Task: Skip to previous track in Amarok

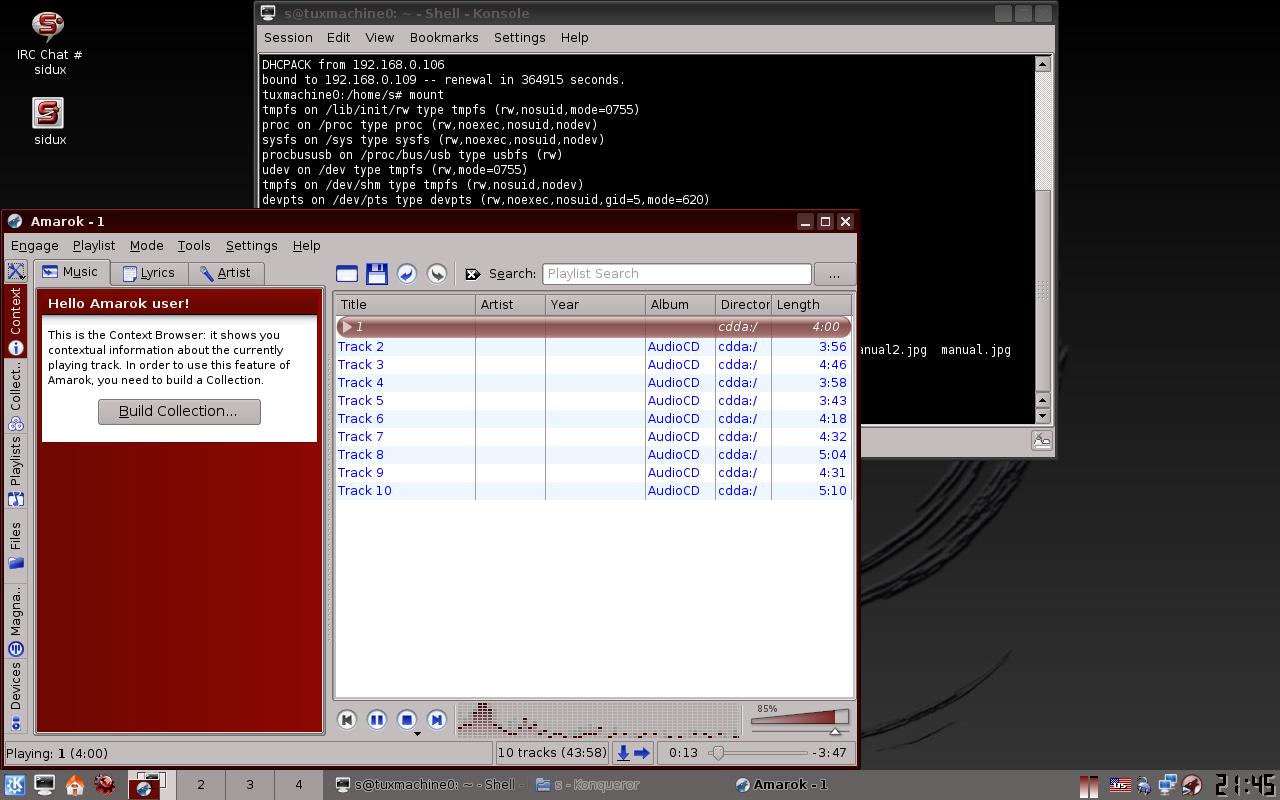Action: click(x=347, y=719)
